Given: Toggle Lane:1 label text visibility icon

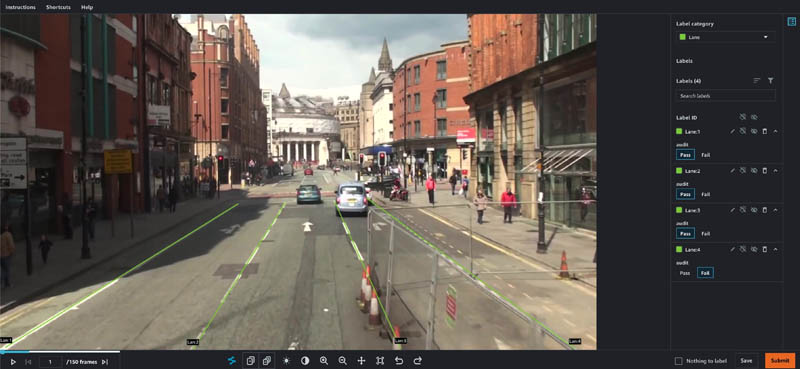Looking at the screenshot, I should coord(743,131).
